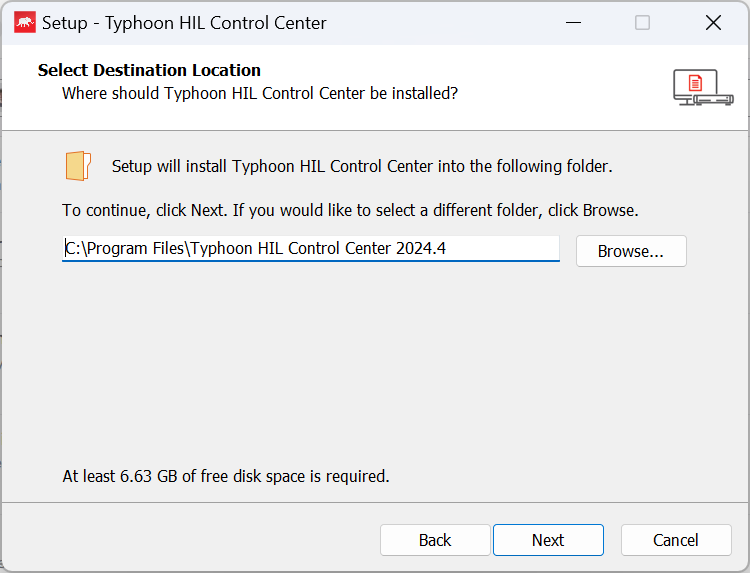Click the greyed-out maximize window icon
The image size is (750, 573).
tap(643, 22)
